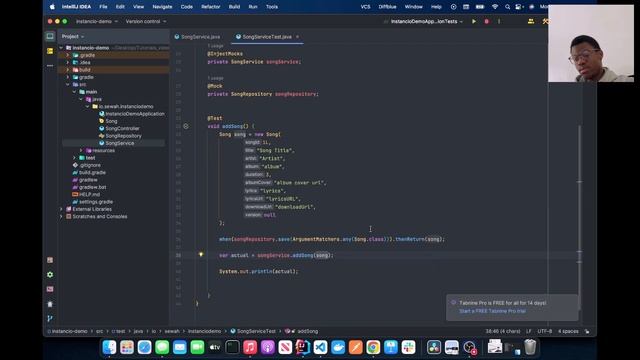The image size is (640, 360).
Task: Open Spotlight search in menu bar
Action: (x=507, y=7)
